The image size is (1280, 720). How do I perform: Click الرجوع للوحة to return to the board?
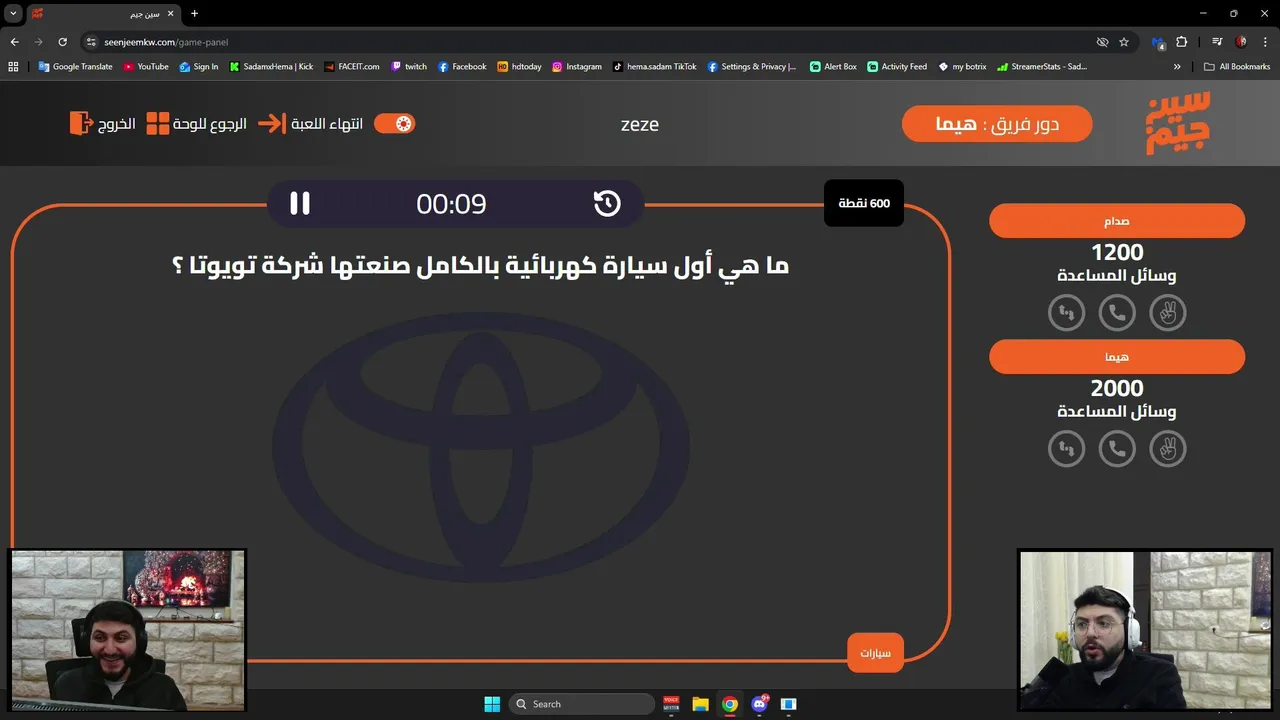(196, 124)
